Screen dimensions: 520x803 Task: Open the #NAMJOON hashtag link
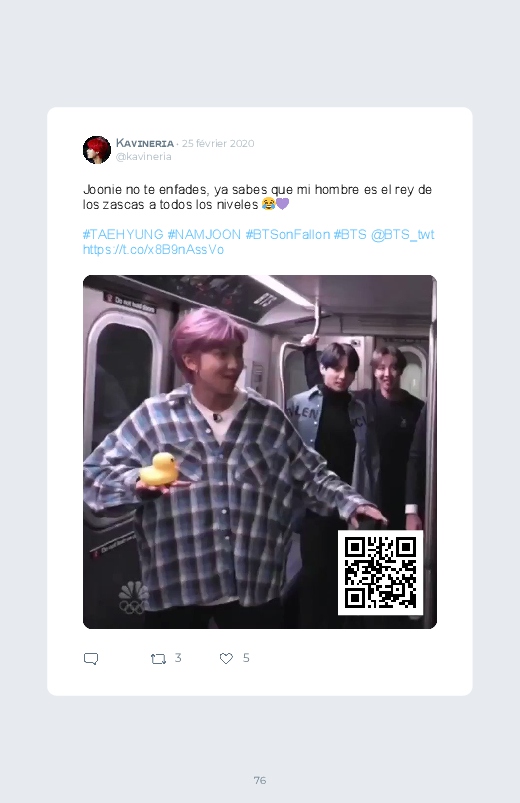(x=204, y=235)
